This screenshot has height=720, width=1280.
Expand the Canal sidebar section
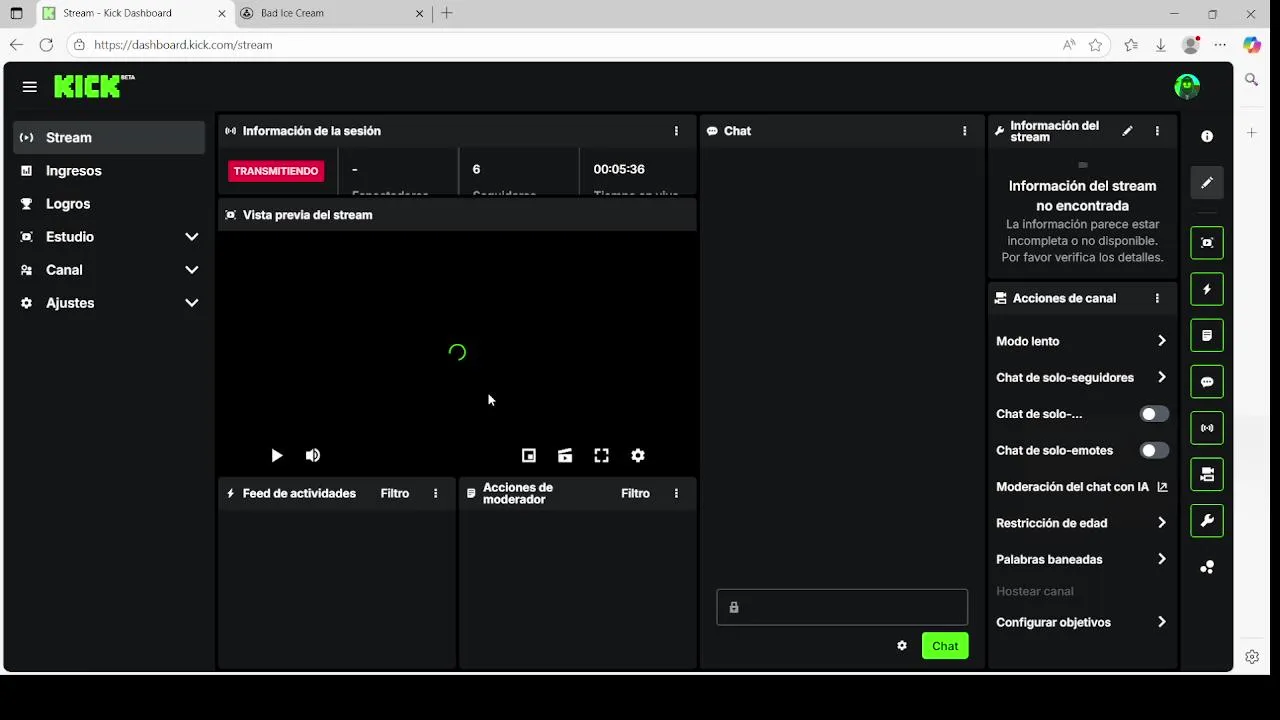pyautogui.click(x=109, y=270)
